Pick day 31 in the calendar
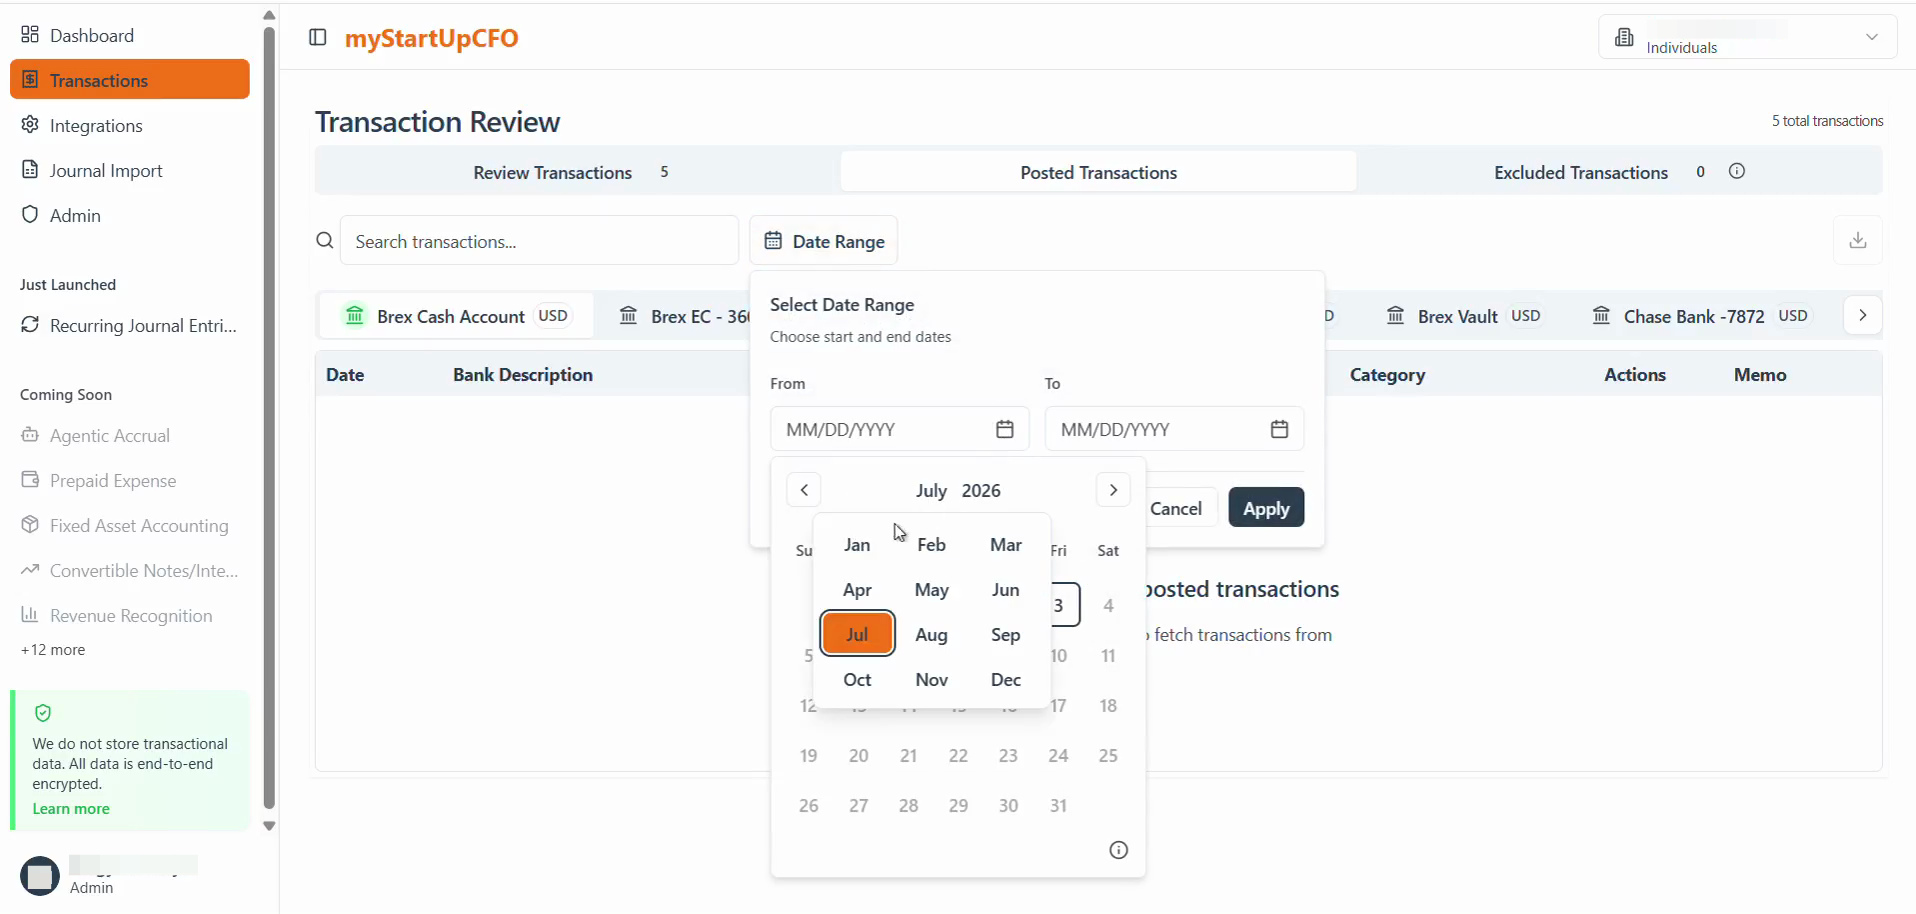Screen dimensions: 1916x914 [x=1058, y=805]
